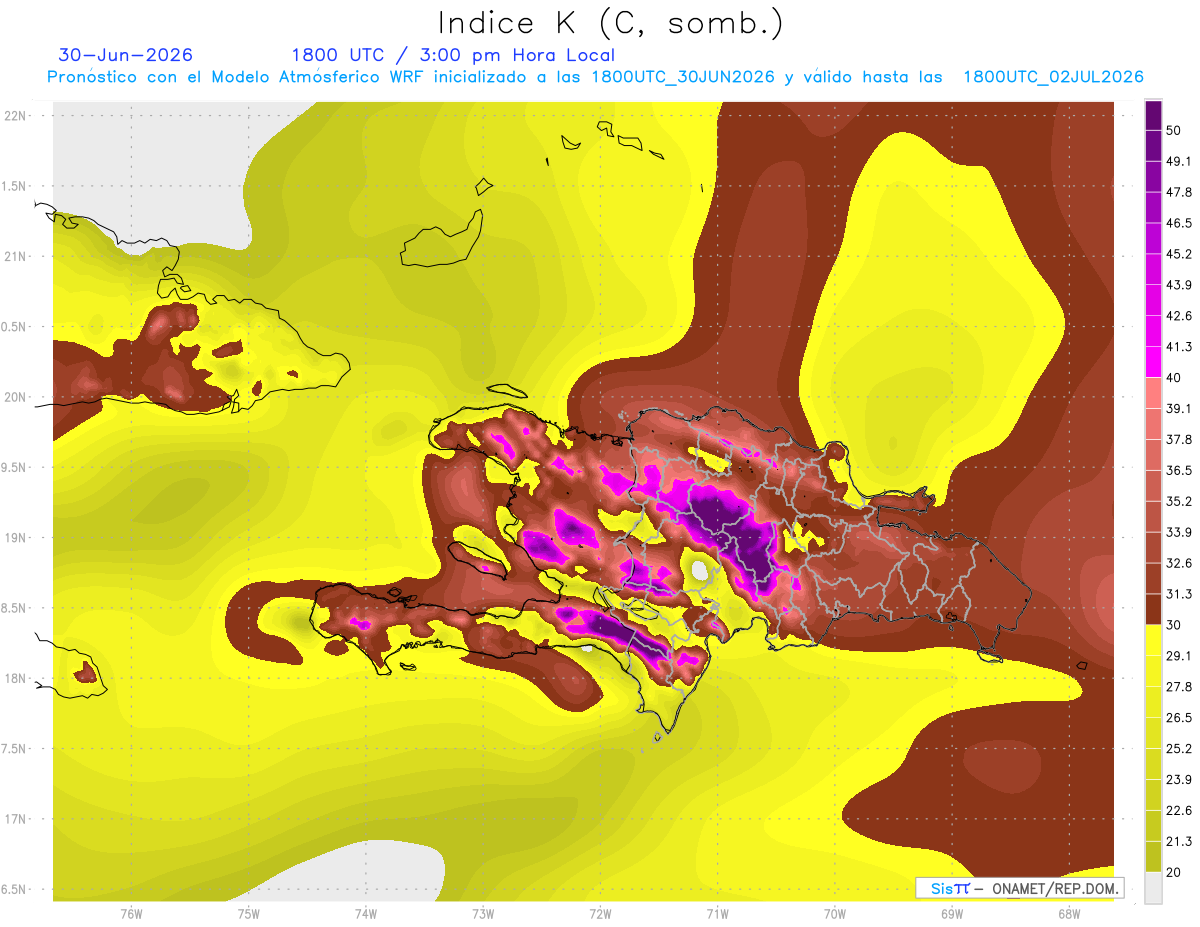
Task: Click the "Indice K (C, somb.)" title
Action: 611,23
